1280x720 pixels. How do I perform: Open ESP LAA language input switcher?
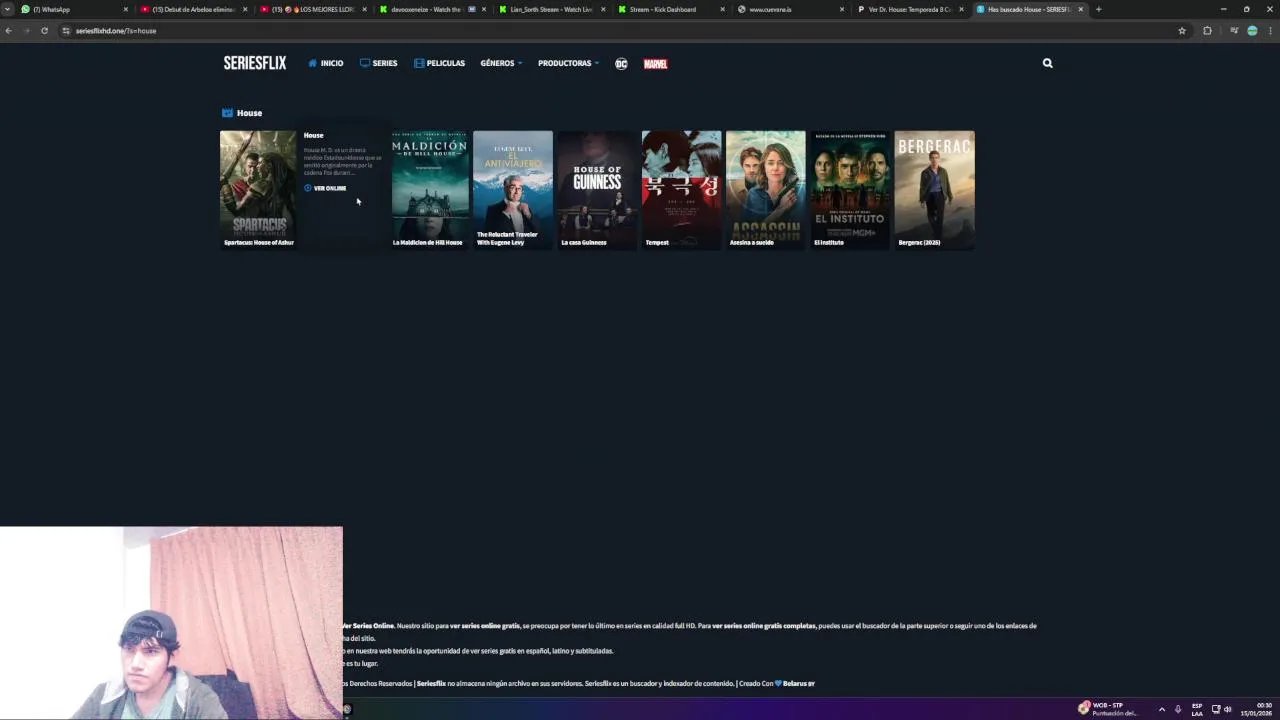point(1197,709)
